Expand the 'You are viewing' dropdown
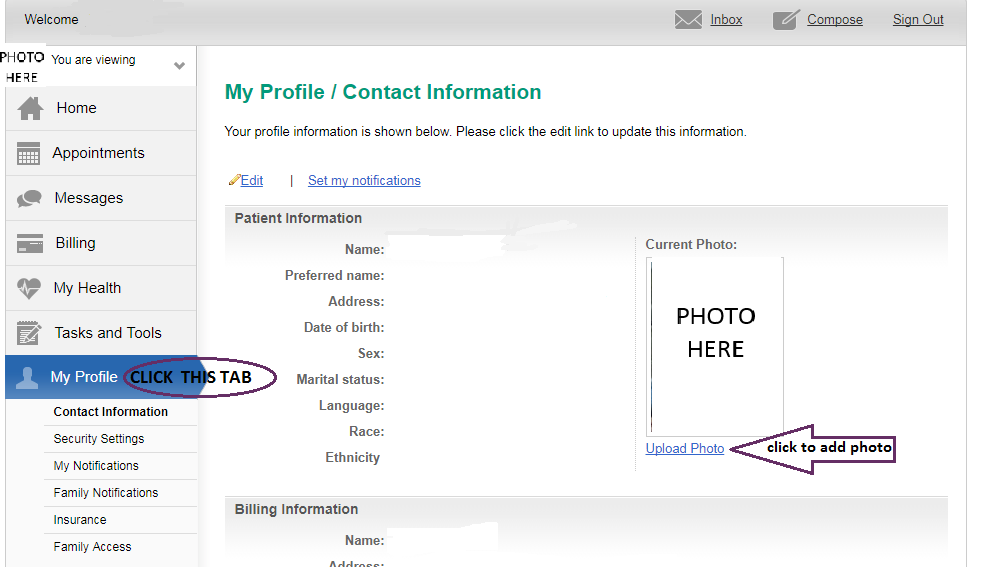This screenshot has height=567, width=990. click(179, 66)
